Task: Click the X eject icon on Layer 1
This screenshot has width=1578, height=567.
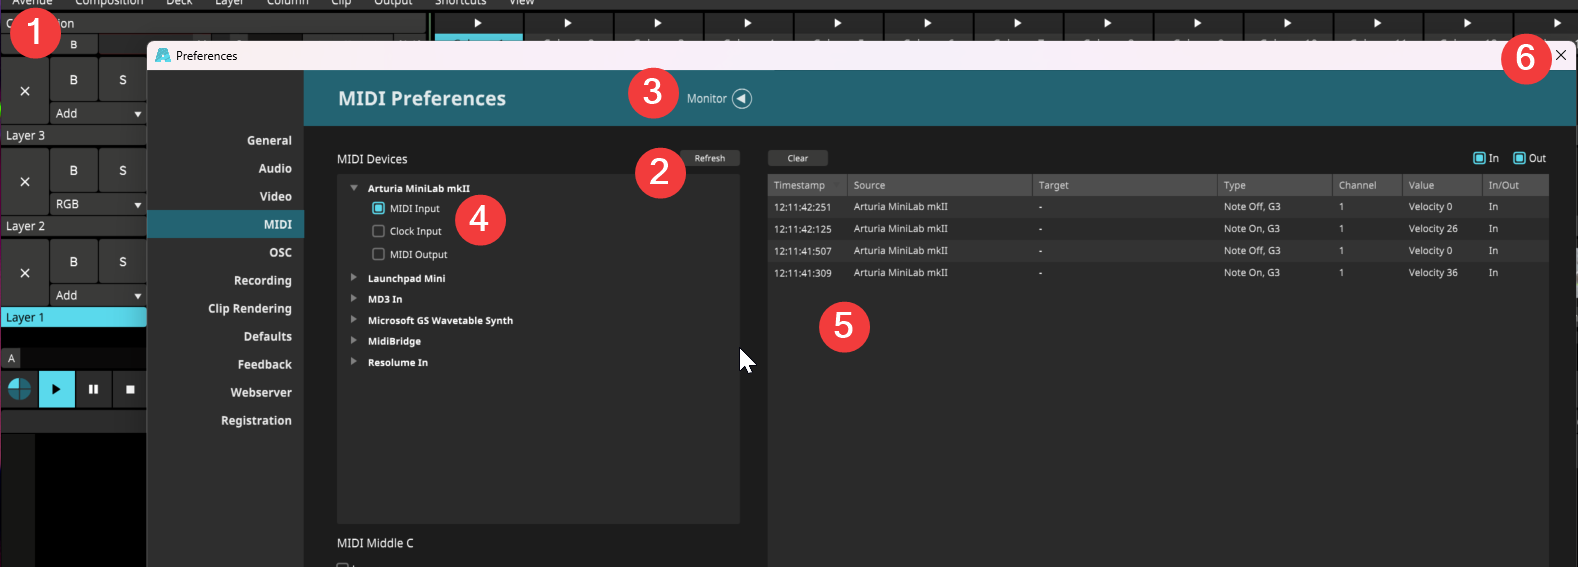Action: click(x=25, y=273)
